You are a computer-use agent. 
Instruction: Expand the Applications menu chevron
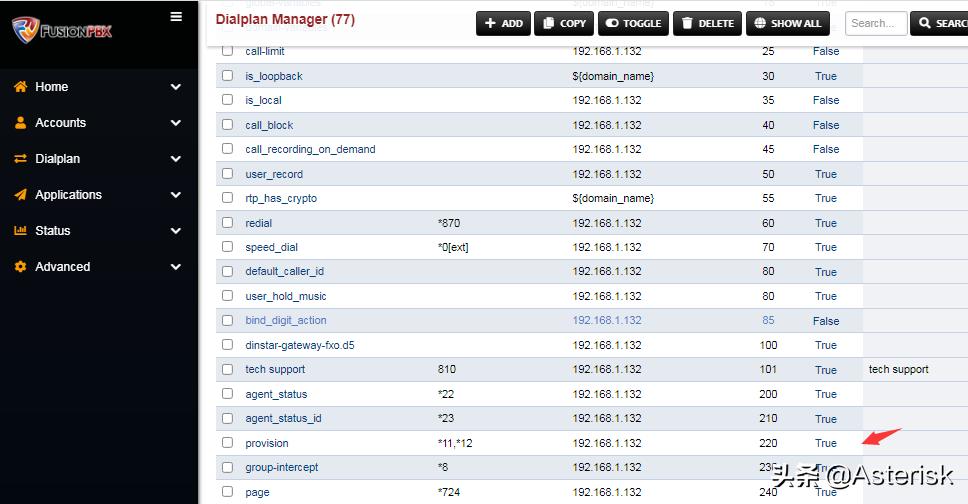click(176, 195)
